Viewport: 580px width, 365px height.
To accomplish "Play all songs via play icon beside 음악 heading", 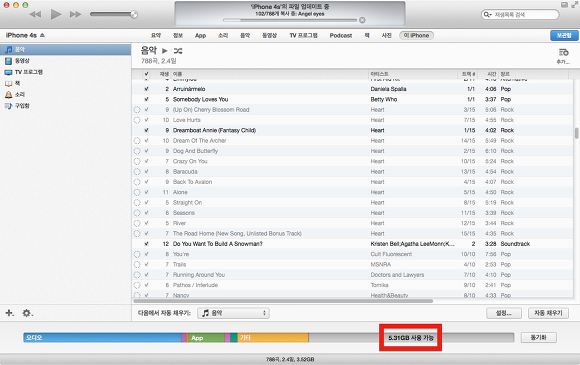I will pyautogui.click(x=165, y=51).
